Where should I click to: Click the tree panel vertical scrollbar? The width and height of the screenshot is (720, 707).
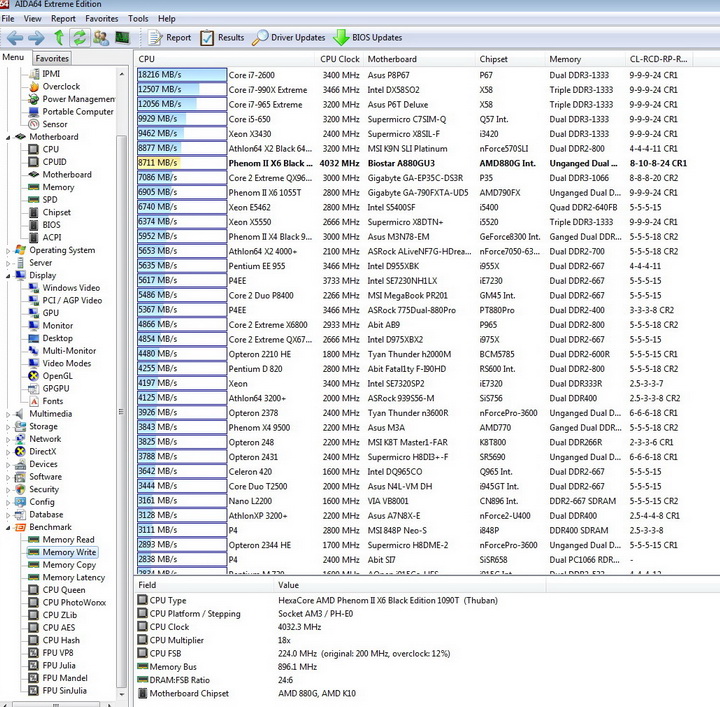coord(122,410)
